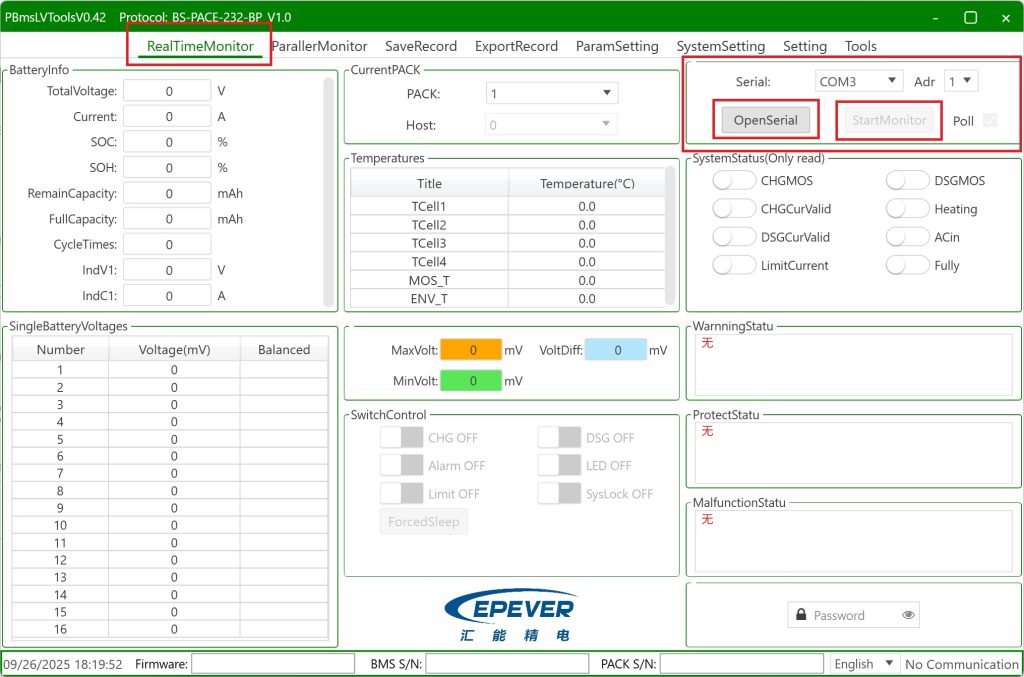Click the OpenSerial button
Image resolution: width=1024 pixels, height=677 pixels.
765,120
